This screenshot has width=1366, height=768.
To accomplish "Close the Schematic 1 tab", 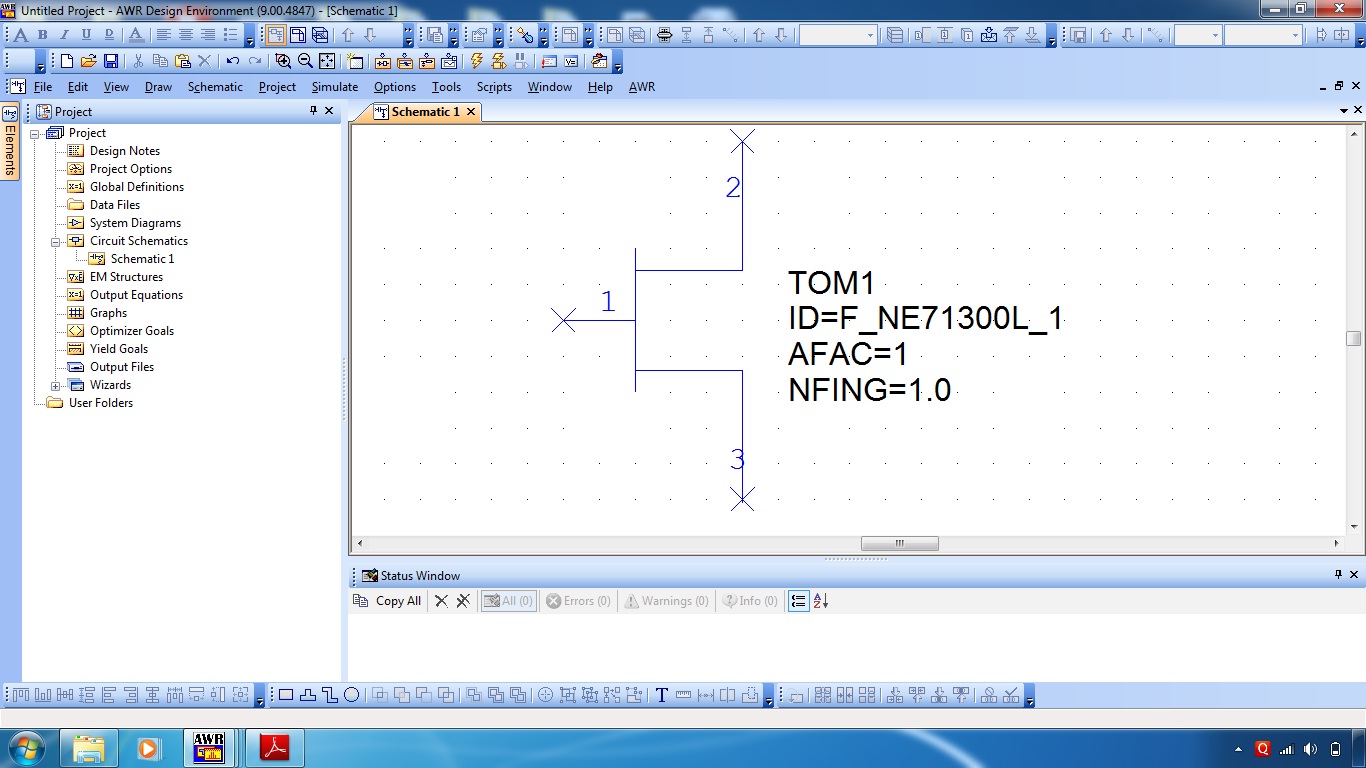I will (470, 112).
